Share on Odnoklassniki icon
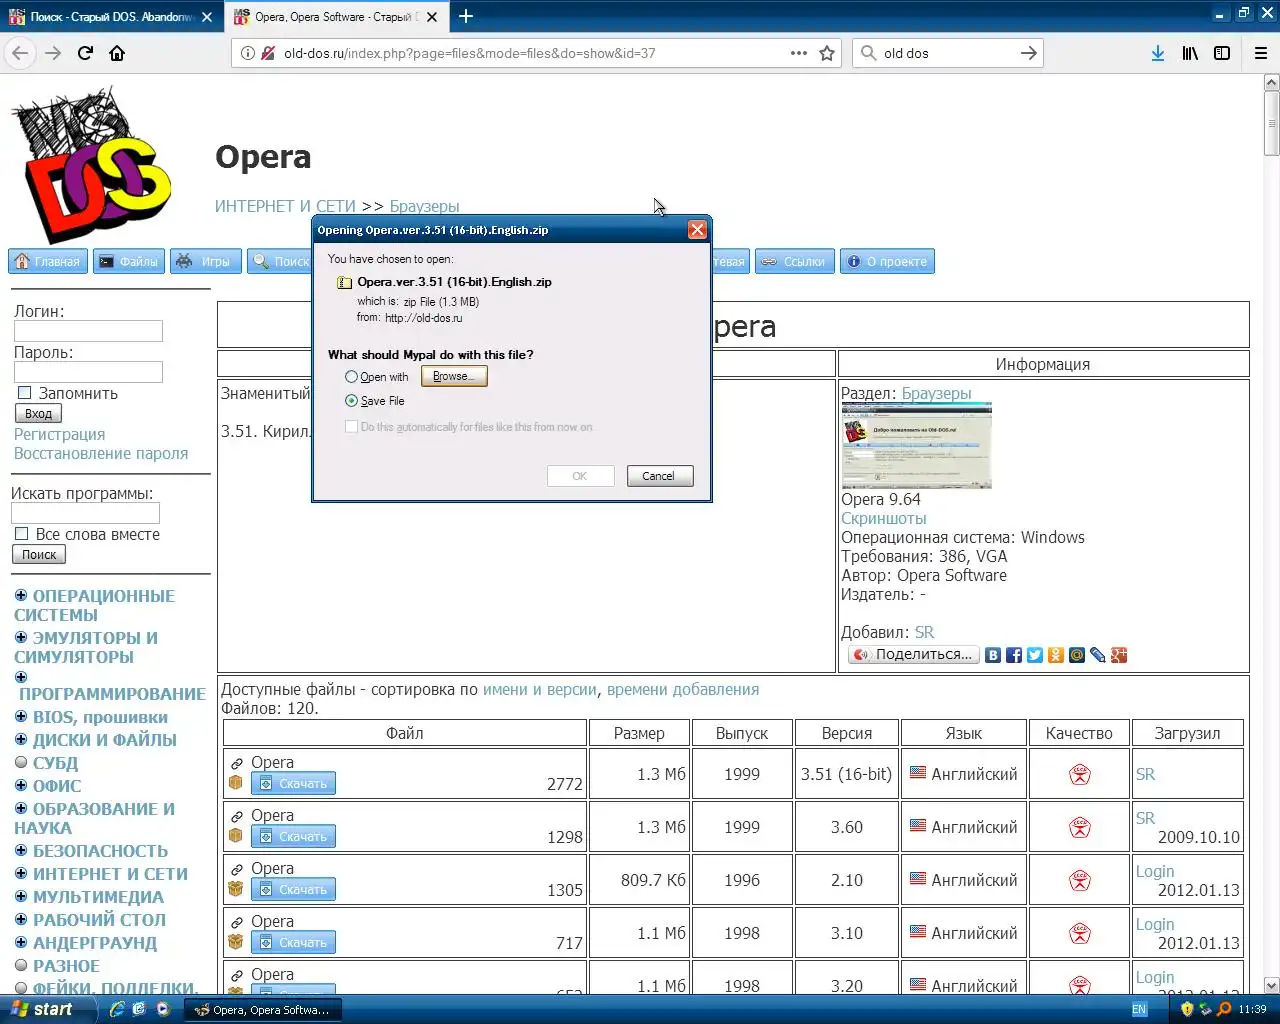The image size is (1280, 1024). [1056, 655]
